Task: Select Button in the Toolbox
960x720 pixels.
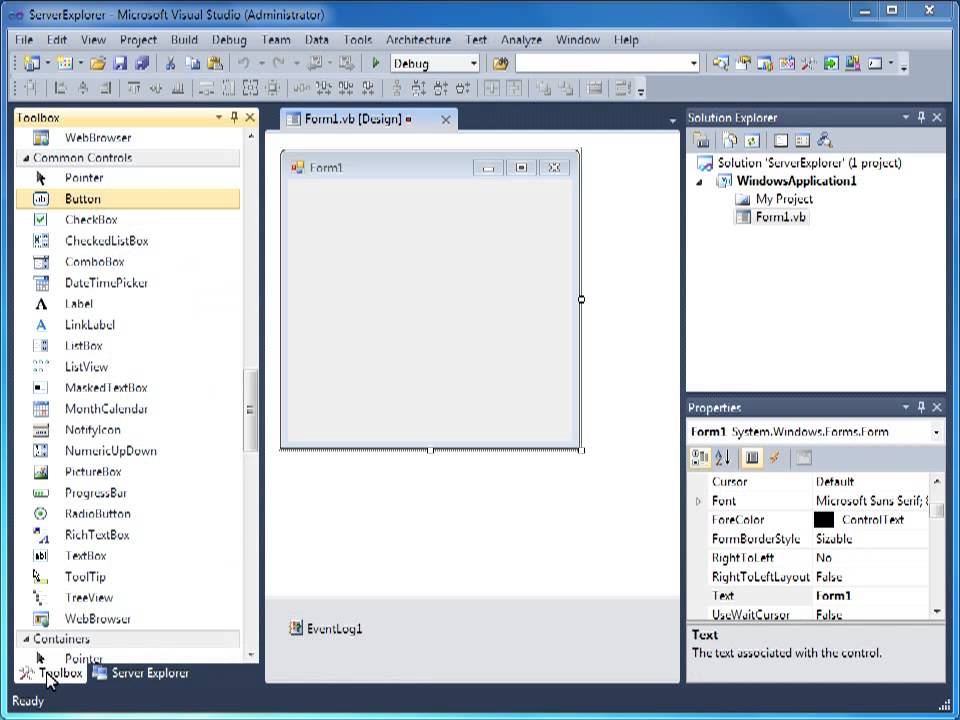Action: (x=128, y=198)
